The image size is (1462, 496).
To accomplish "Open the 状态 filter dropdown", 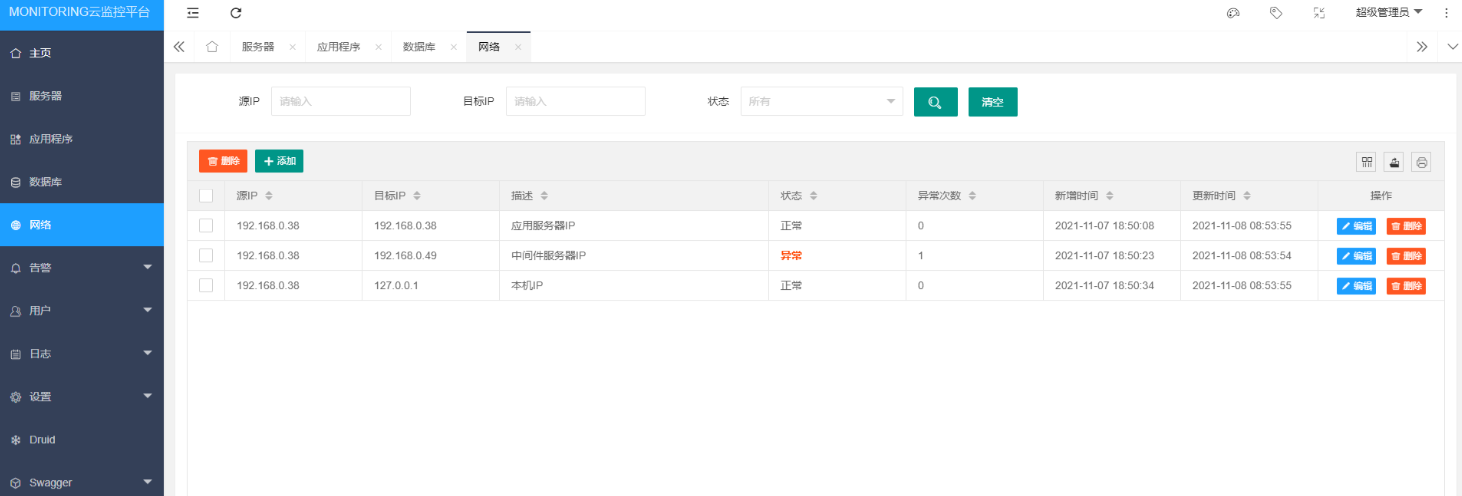I will click(822, 102).
